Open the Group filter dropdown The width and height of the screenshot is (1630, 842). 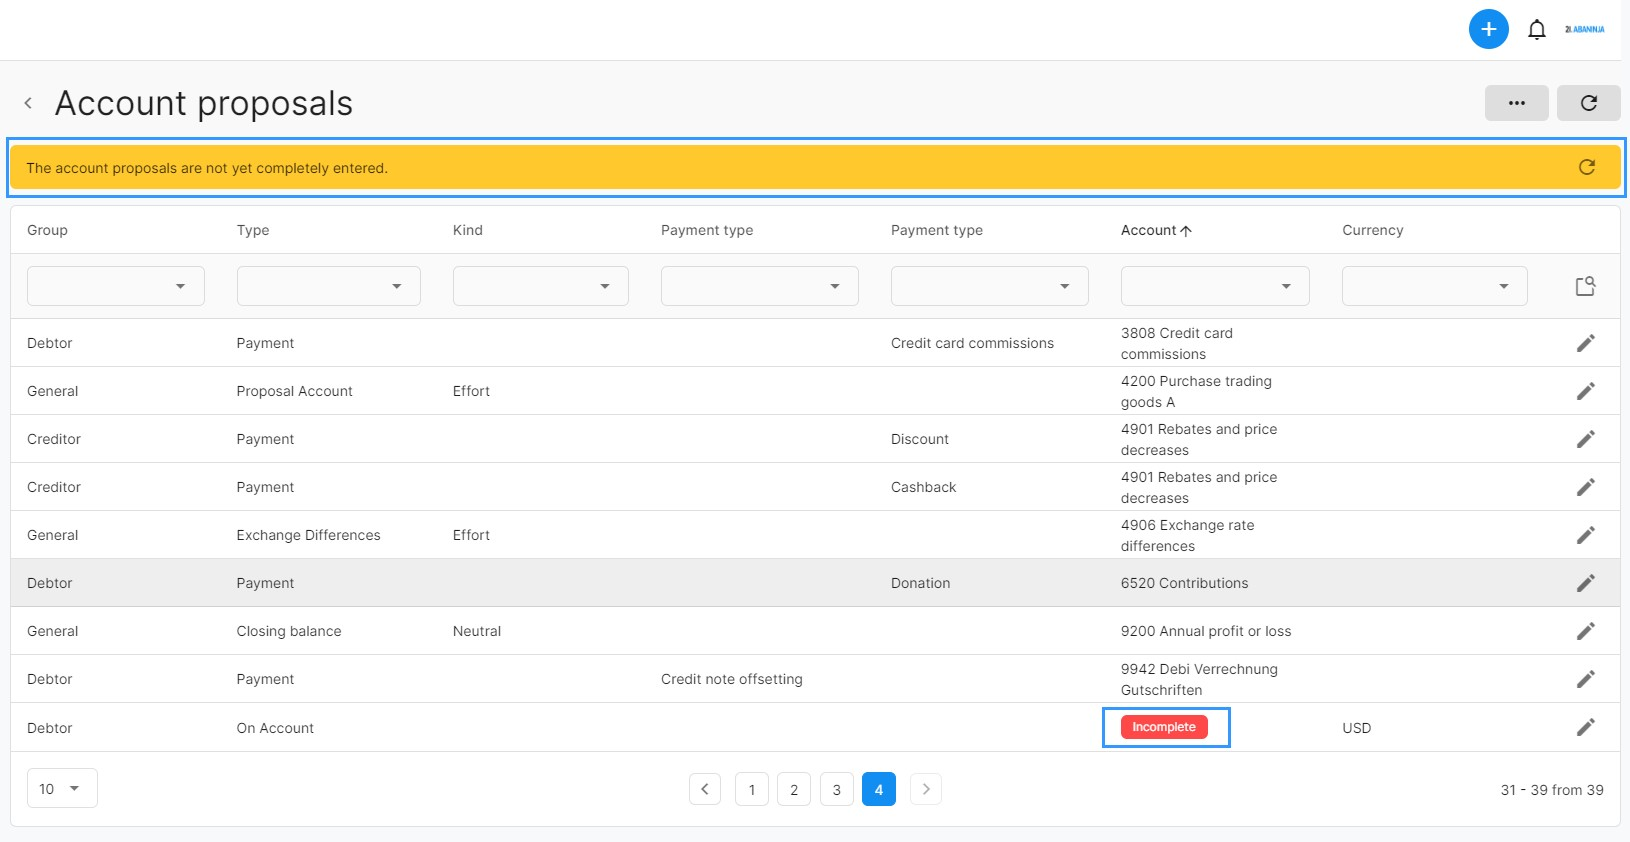116,286
